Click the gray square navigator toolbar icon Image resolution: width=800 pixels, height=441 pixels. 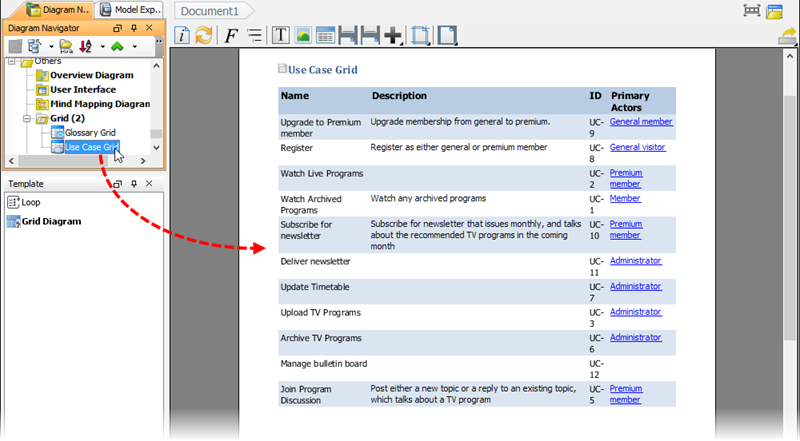15,46
